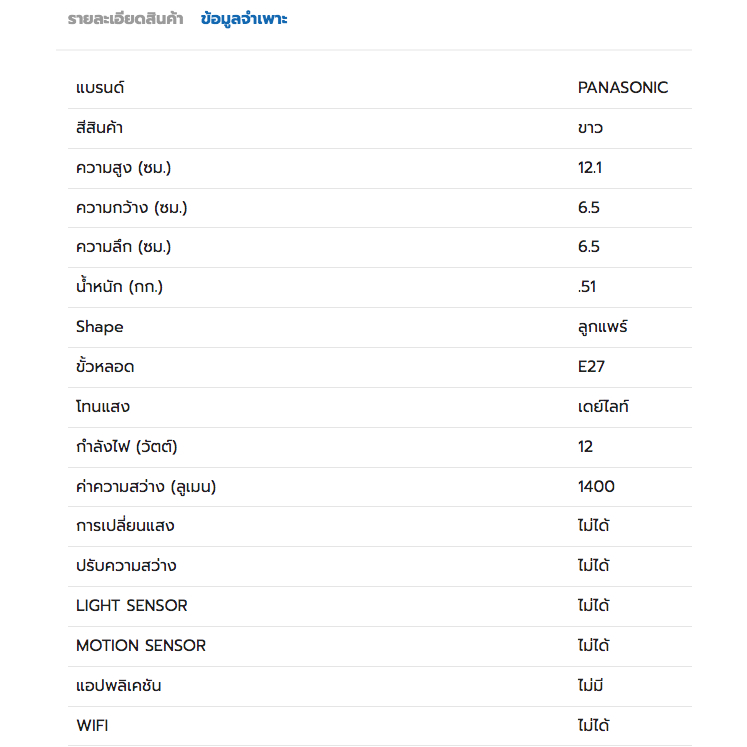Click the PANASONIC brand value
Image resolution: width=747 pixels, height=747 pixels.
[x=623, y=88]
